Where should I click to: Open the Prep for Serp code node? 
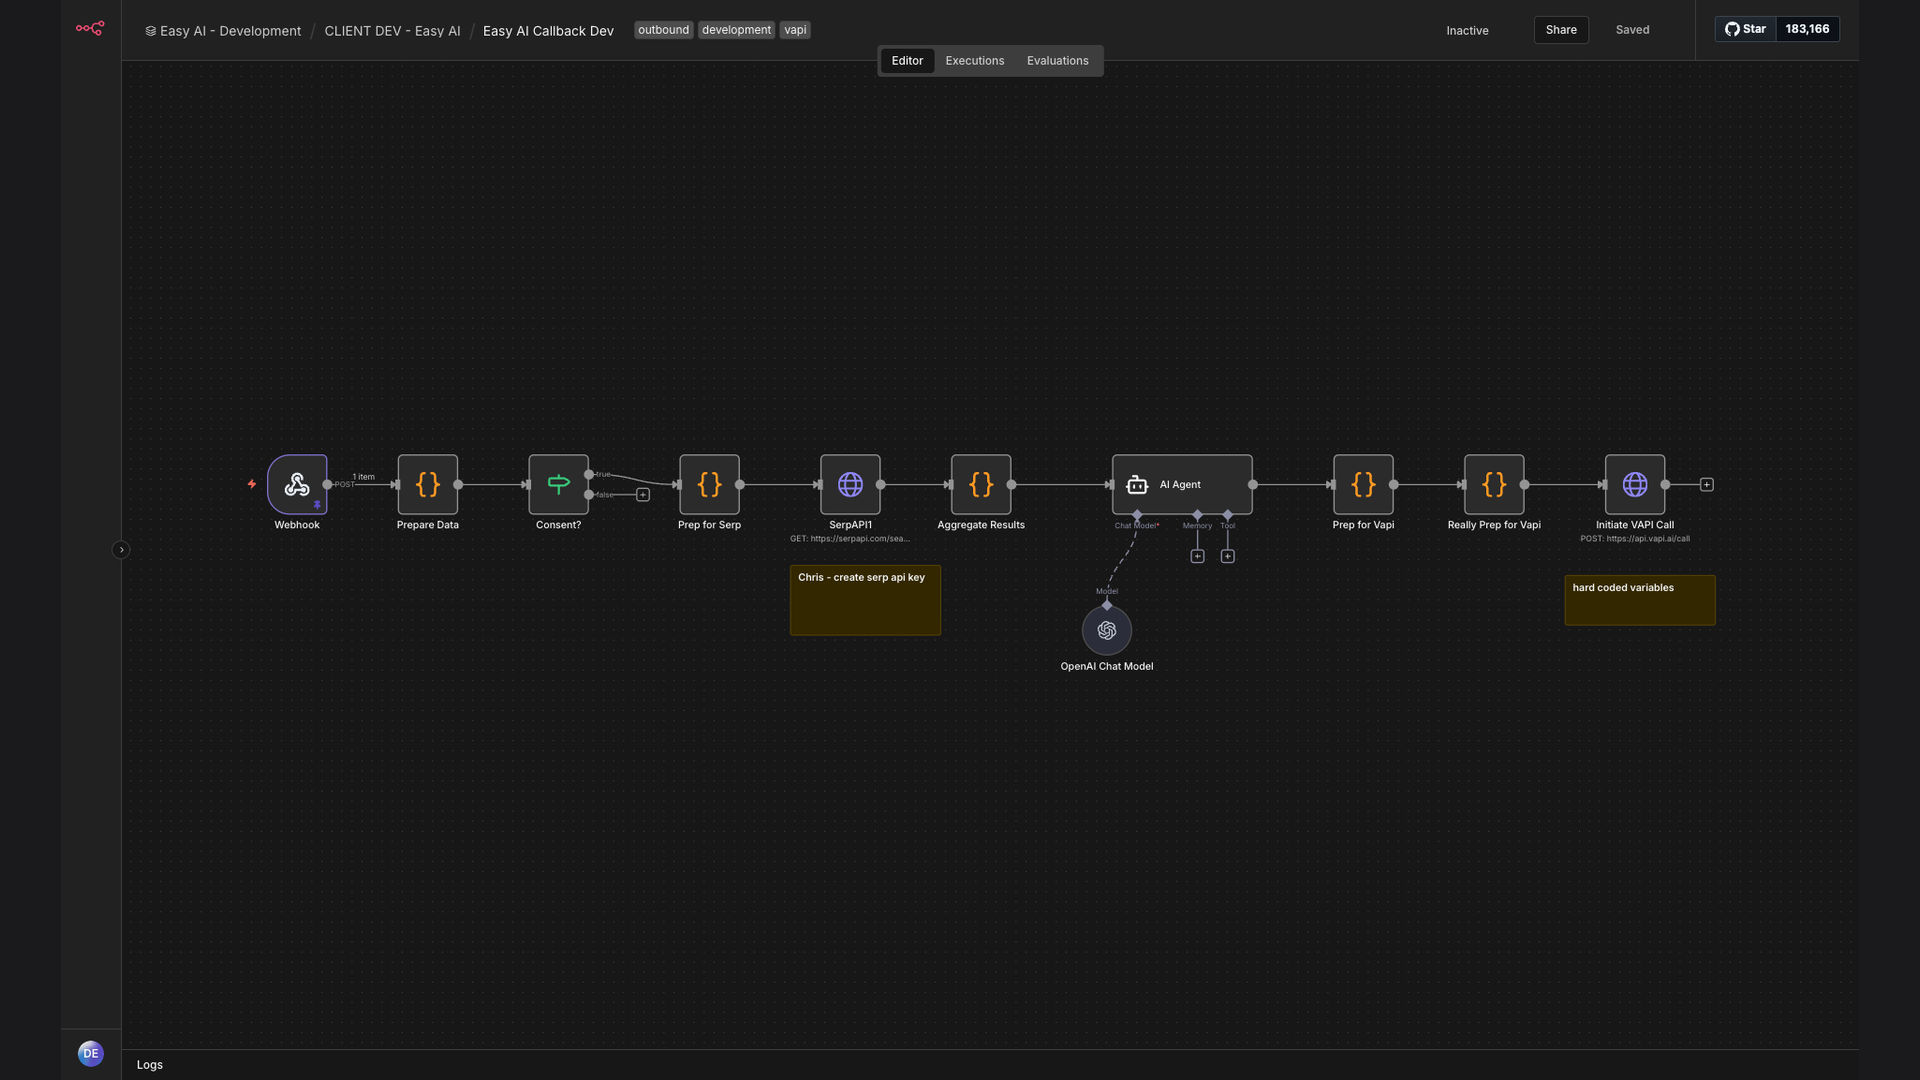pyautogui.click(x=709, y=484)
